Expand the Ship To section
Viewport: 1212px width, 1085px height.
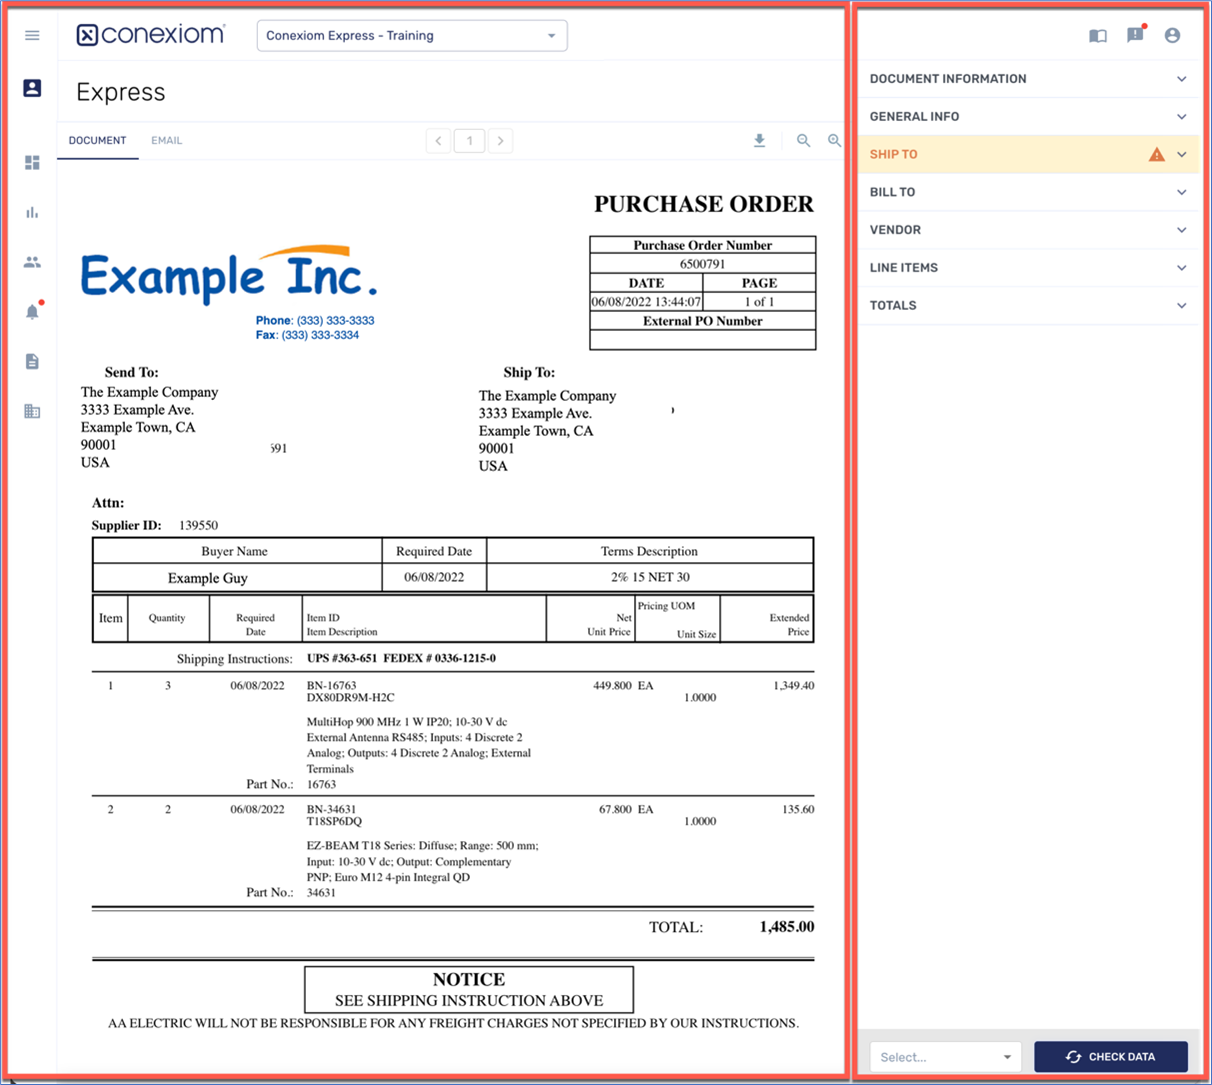pos(1028,155)
